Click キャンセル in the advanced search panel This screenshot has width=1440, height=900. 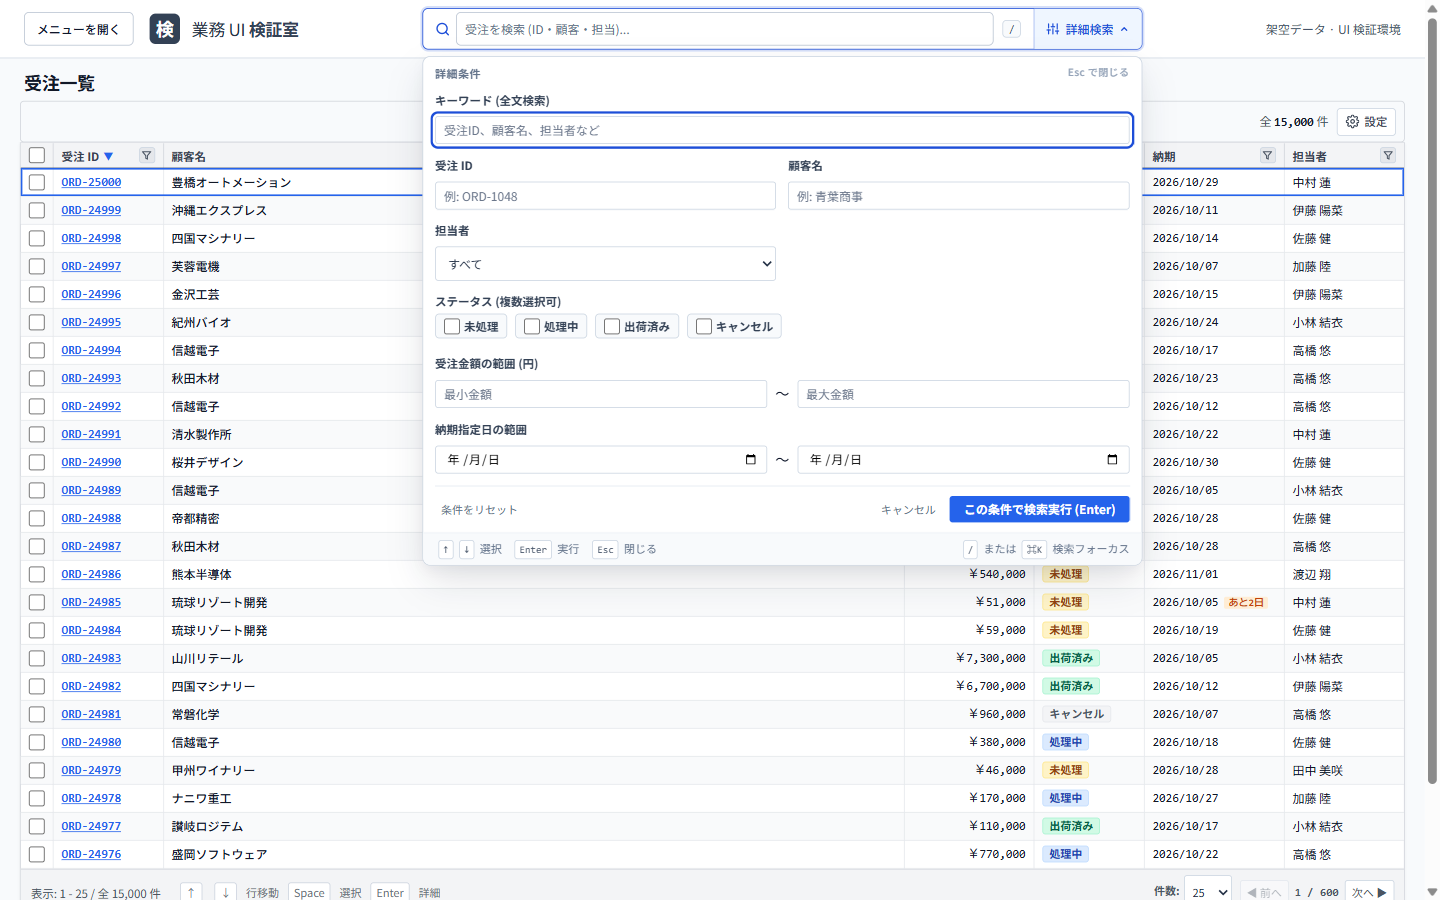[908, 510]
